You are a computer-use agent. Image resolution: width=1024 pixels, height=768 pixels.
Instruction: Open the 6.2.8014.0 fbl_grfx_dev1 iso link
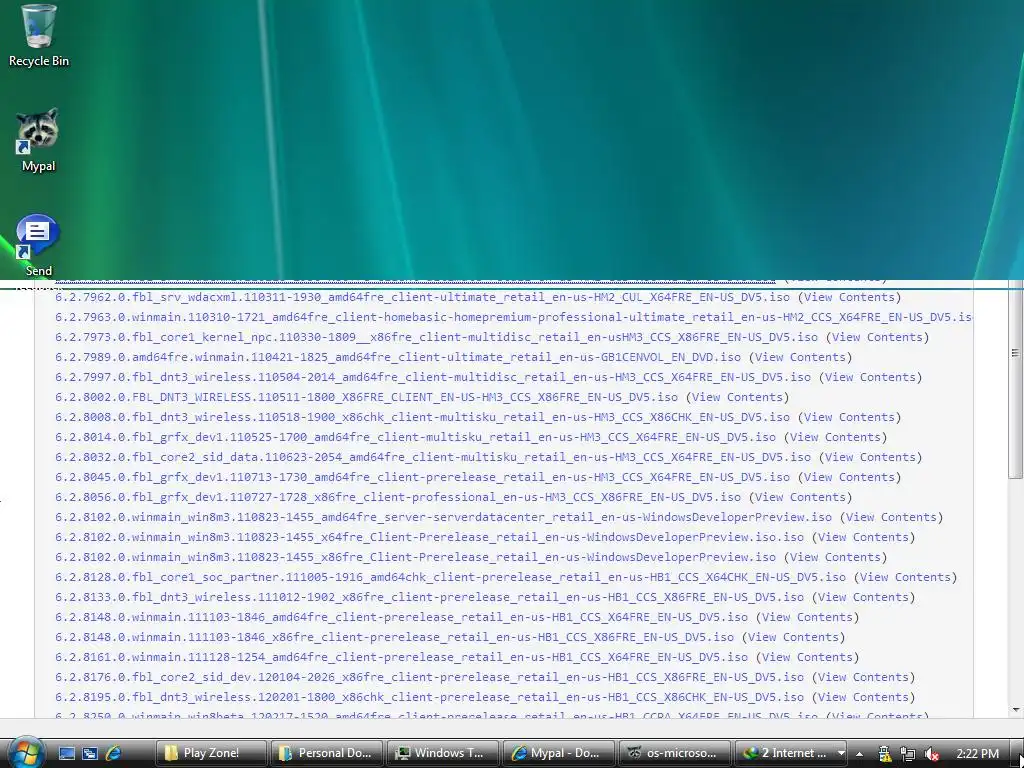415,437
